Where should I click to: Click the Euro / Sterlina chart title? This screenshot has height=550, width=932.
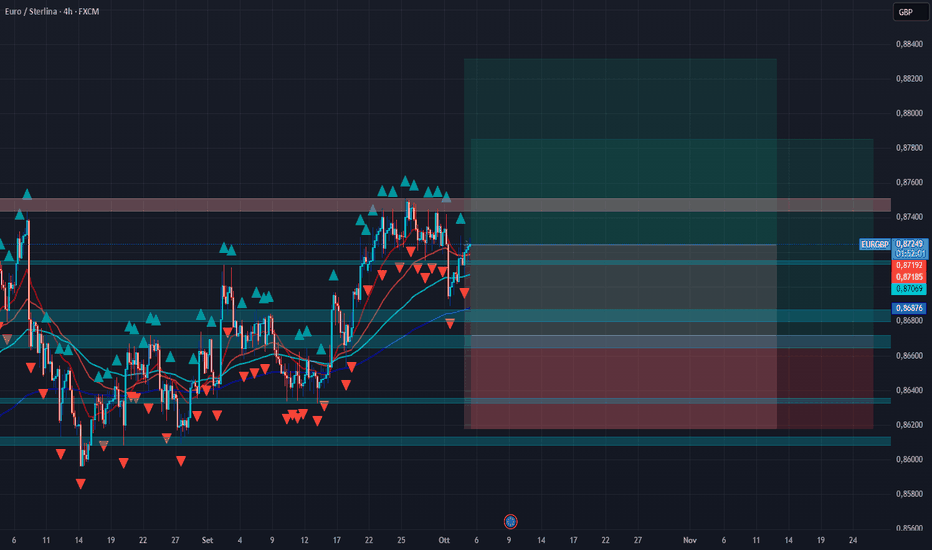point(52,11)
